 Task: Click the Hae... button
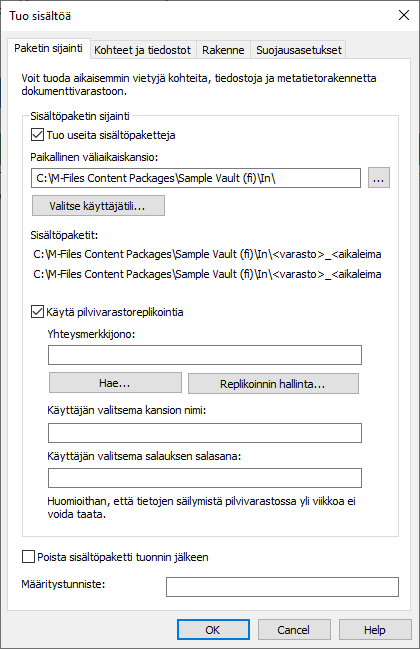(115, 383)
